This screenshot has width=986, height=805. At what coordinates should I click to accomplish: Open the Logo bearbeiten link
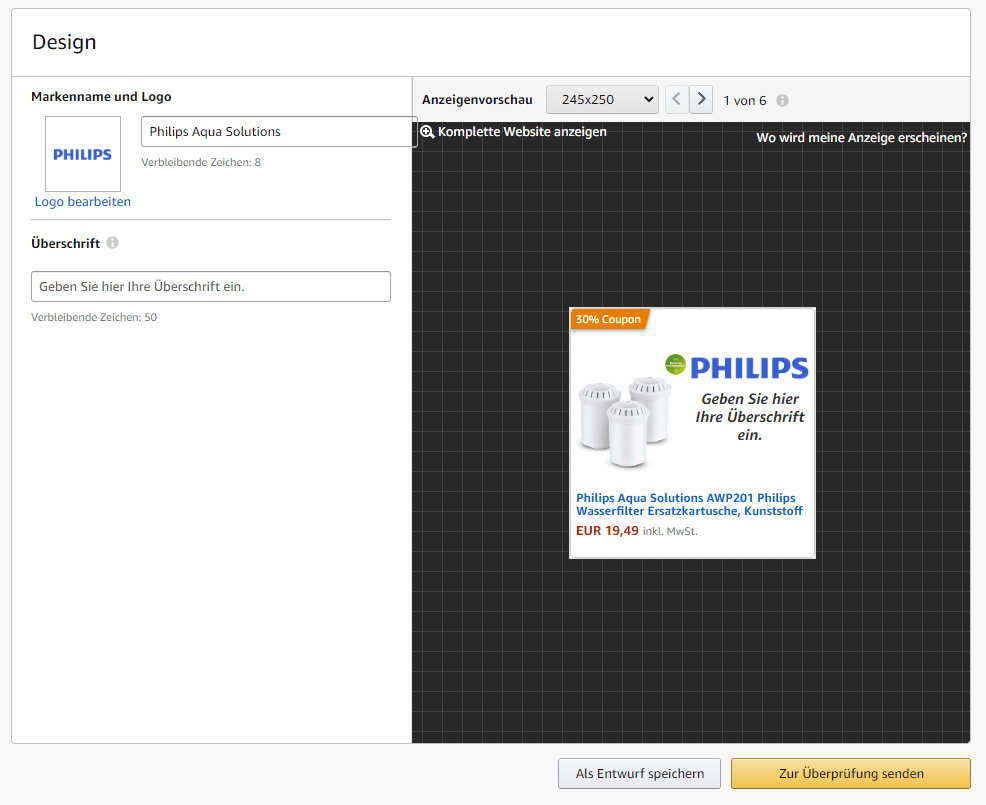click(82, 202)
